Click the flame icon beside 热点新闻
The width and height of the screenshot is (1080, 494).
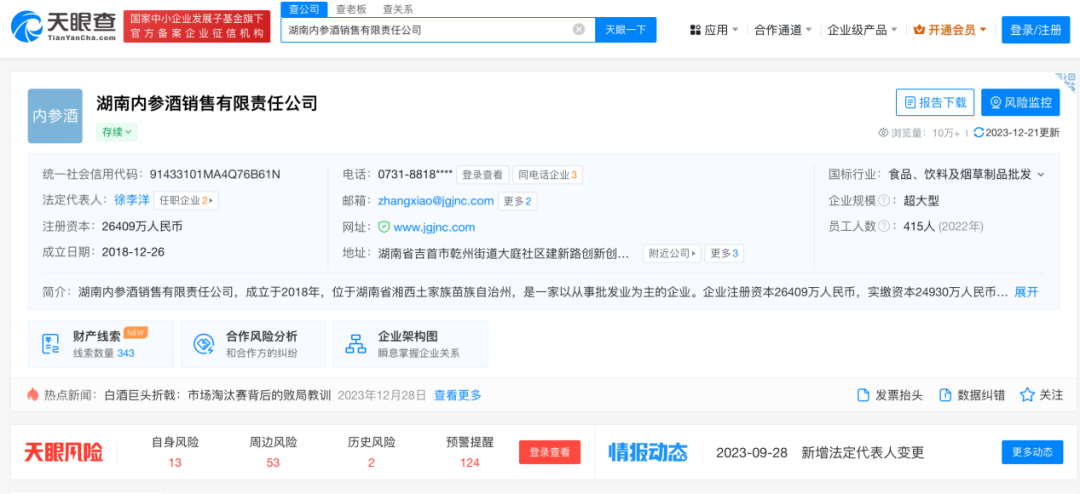tap(32, 395)
